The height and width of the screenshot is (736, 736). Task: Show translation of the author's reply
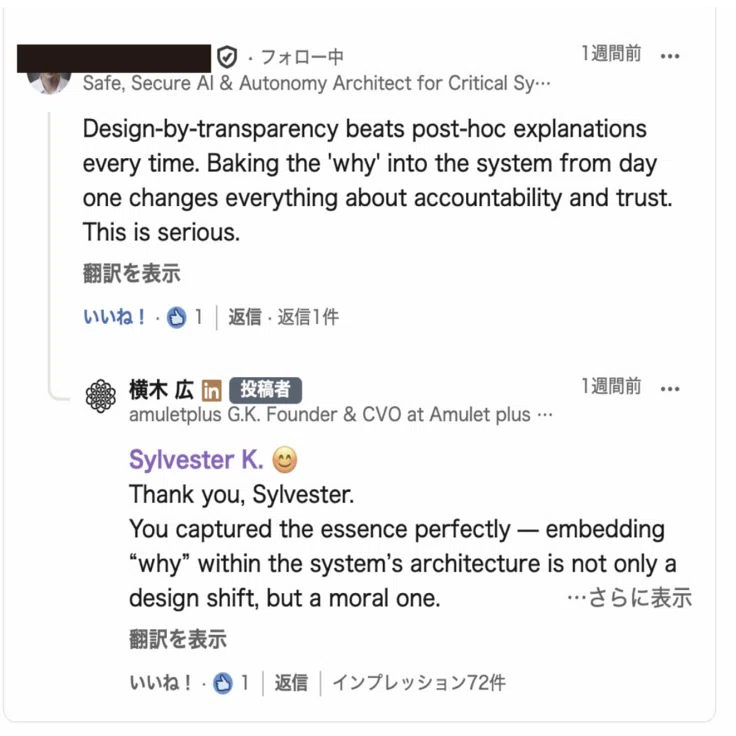pyautogui.click(x=178, y=639)
